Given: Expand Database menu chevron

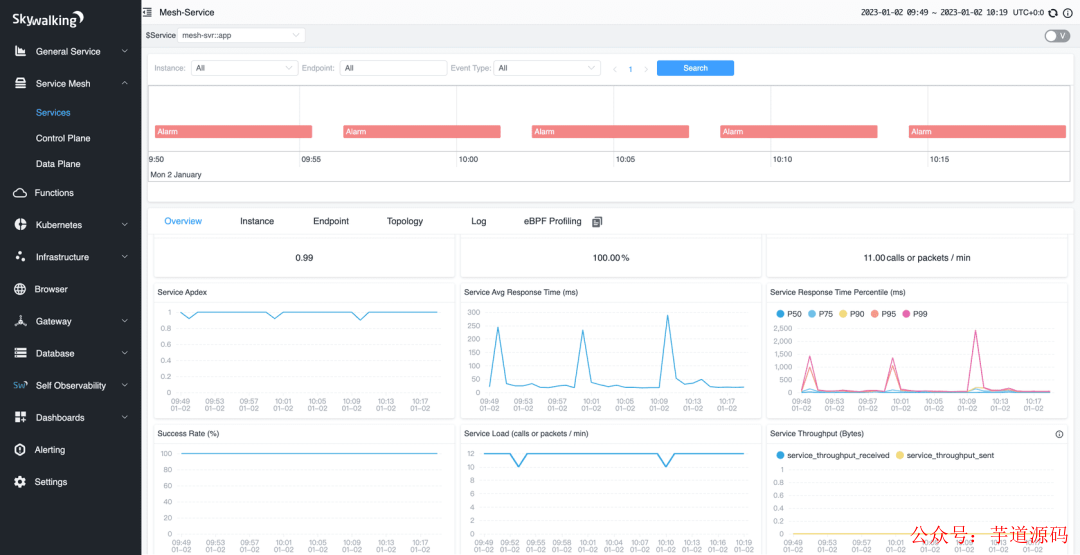Looking at the screenshot, I should 125,353.
